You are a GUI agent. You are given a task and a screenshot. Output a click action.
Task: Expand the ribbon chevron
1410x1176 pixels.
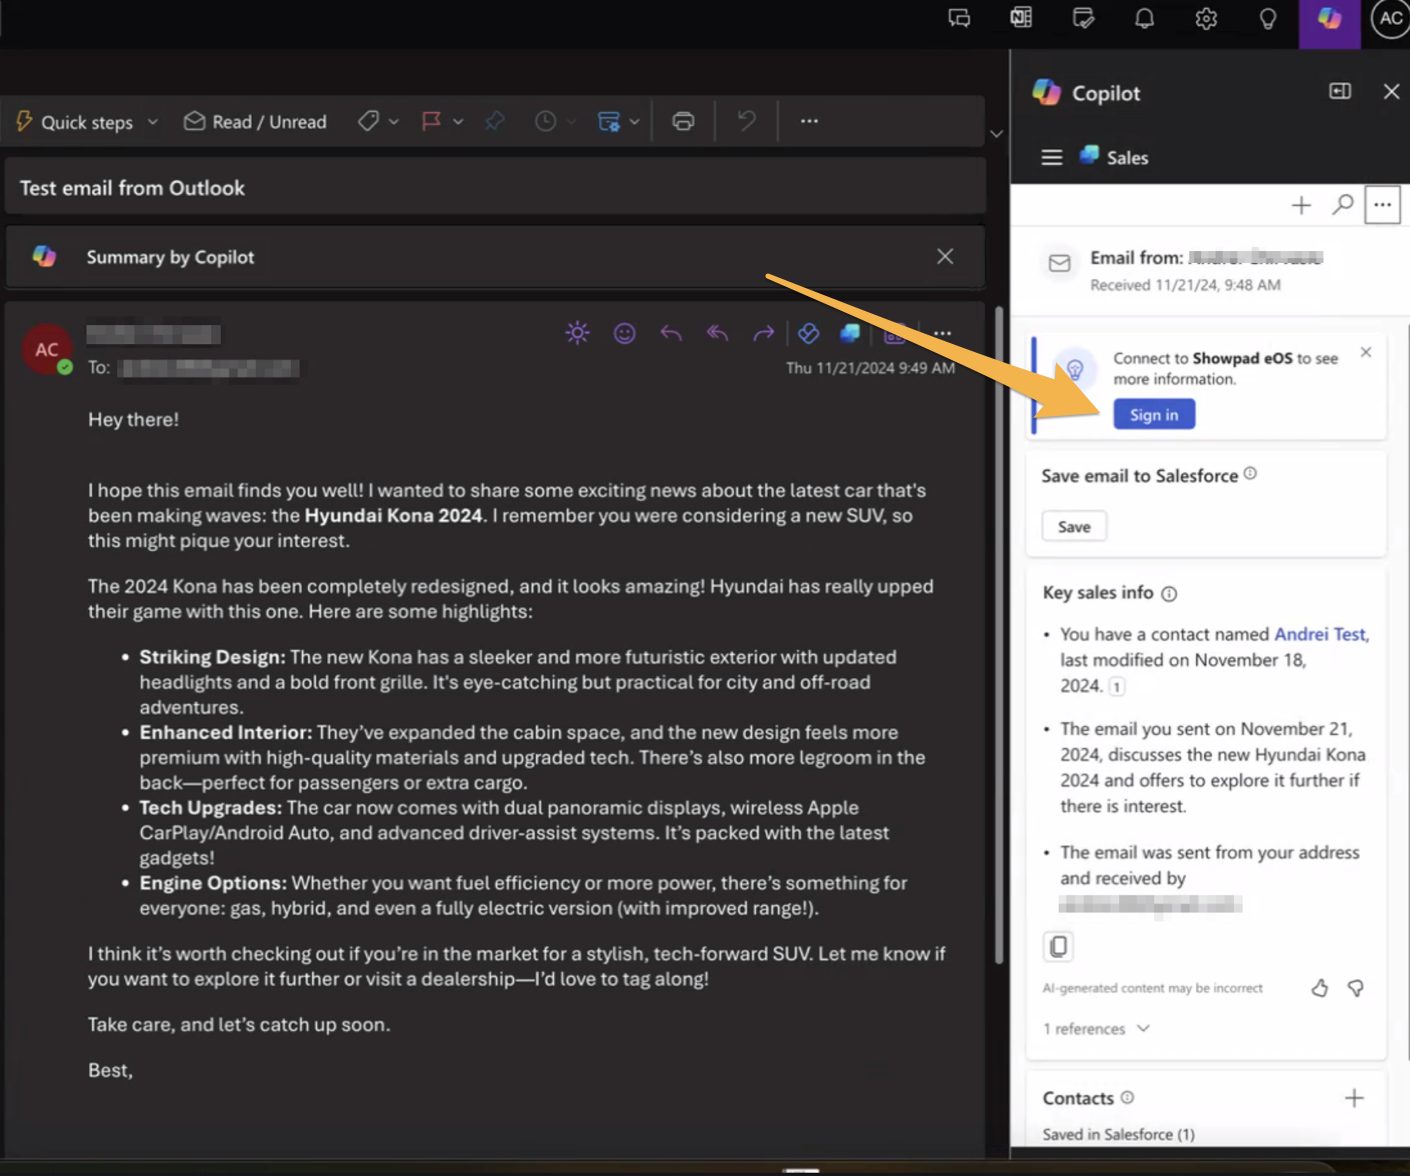996,134
